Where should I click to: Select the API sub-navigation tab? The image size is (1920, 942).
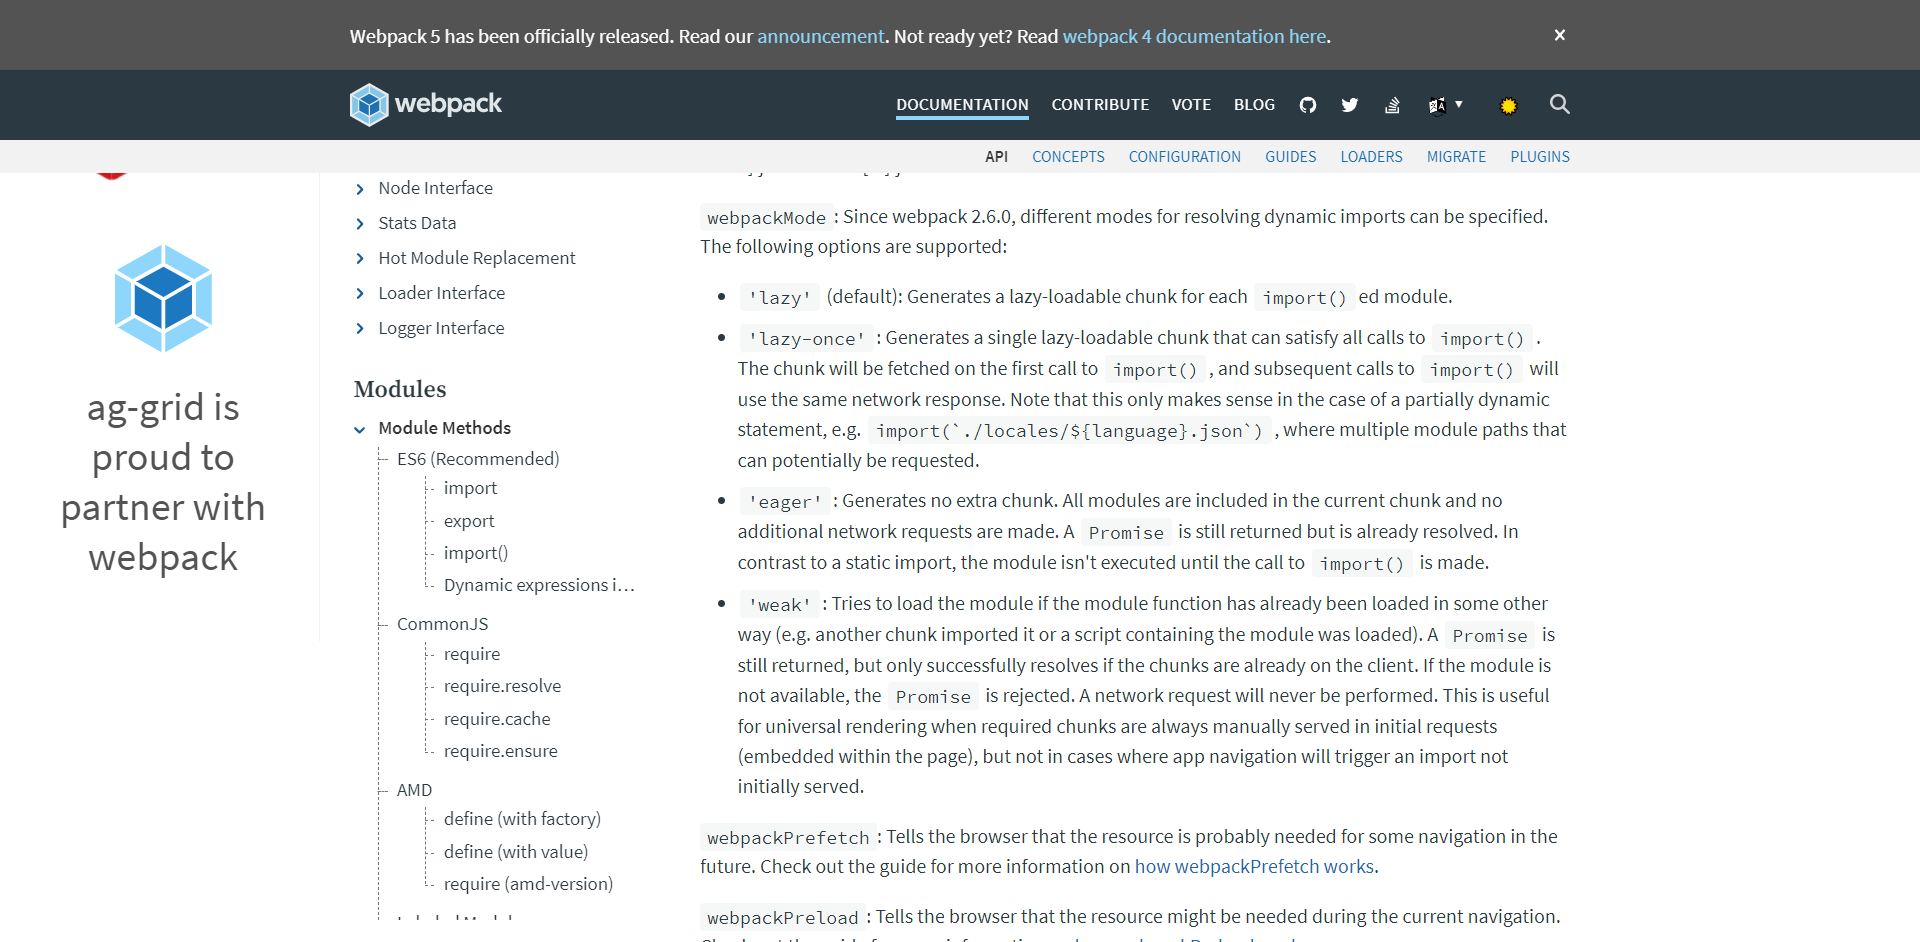(996, 157)
